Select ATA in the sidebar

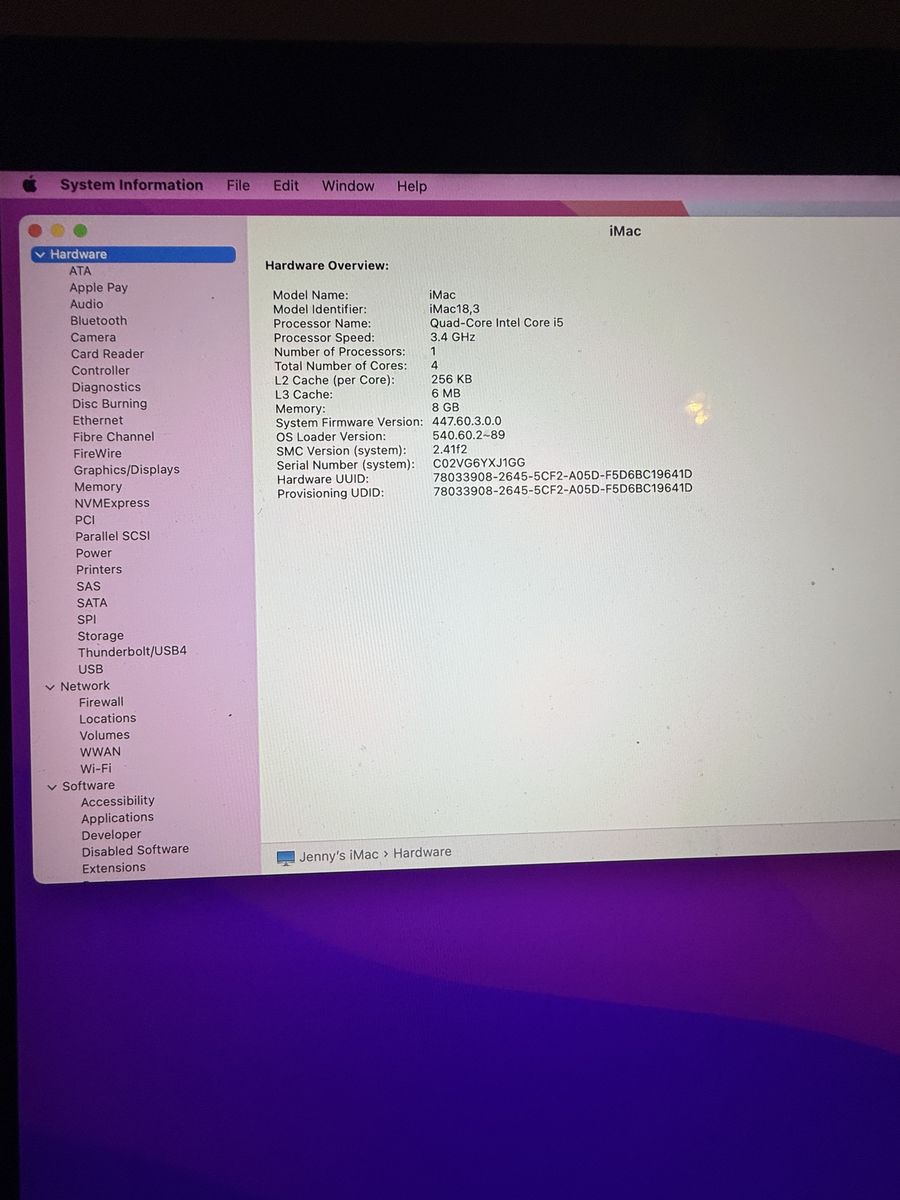click(80, 271)
